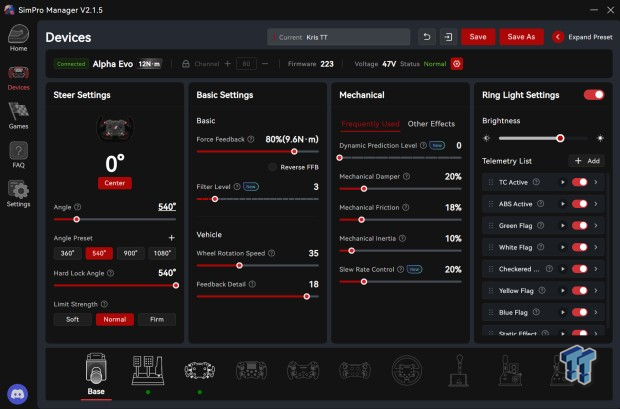The width and height of the screenshot is (620, 409).
Task: Select the pedals device icon
Action: [148, 371]
